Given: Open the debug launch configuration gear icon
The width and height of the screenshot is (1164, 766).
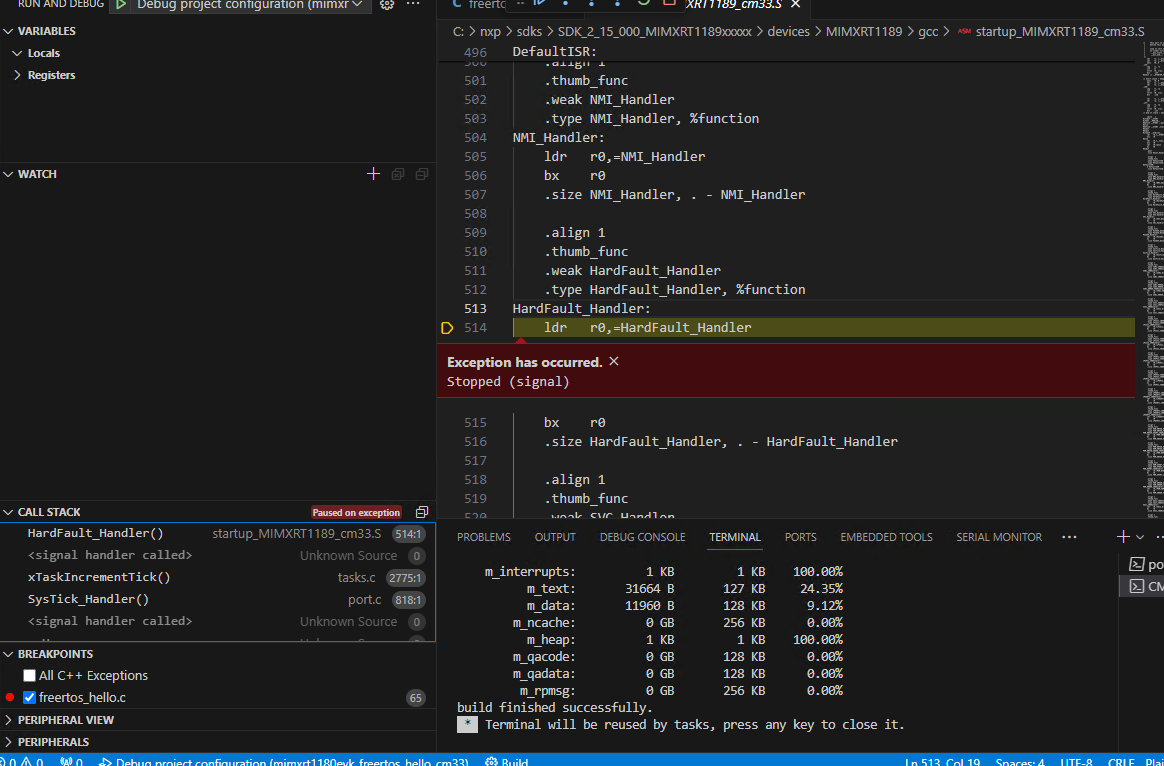Looking at the screenshot, I should click(388, 6).
